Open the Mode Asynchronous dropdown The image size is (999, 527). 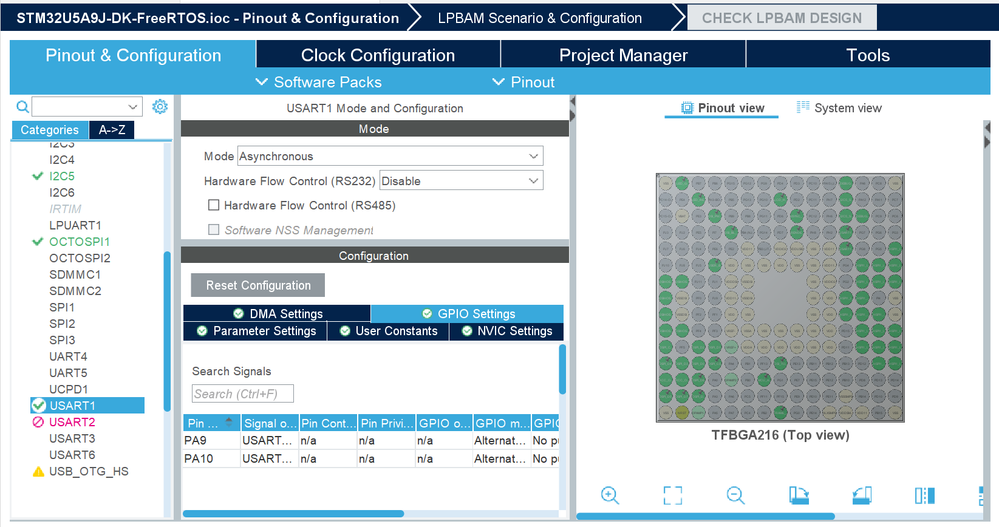(390, 156)
